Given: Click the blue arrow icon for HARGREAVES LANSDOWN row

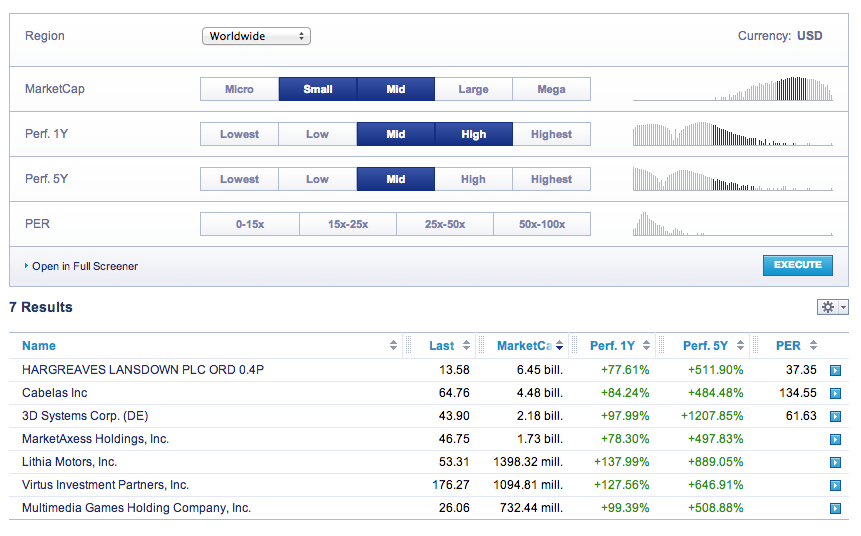Looking at the screenshot, I should [835, 371].
